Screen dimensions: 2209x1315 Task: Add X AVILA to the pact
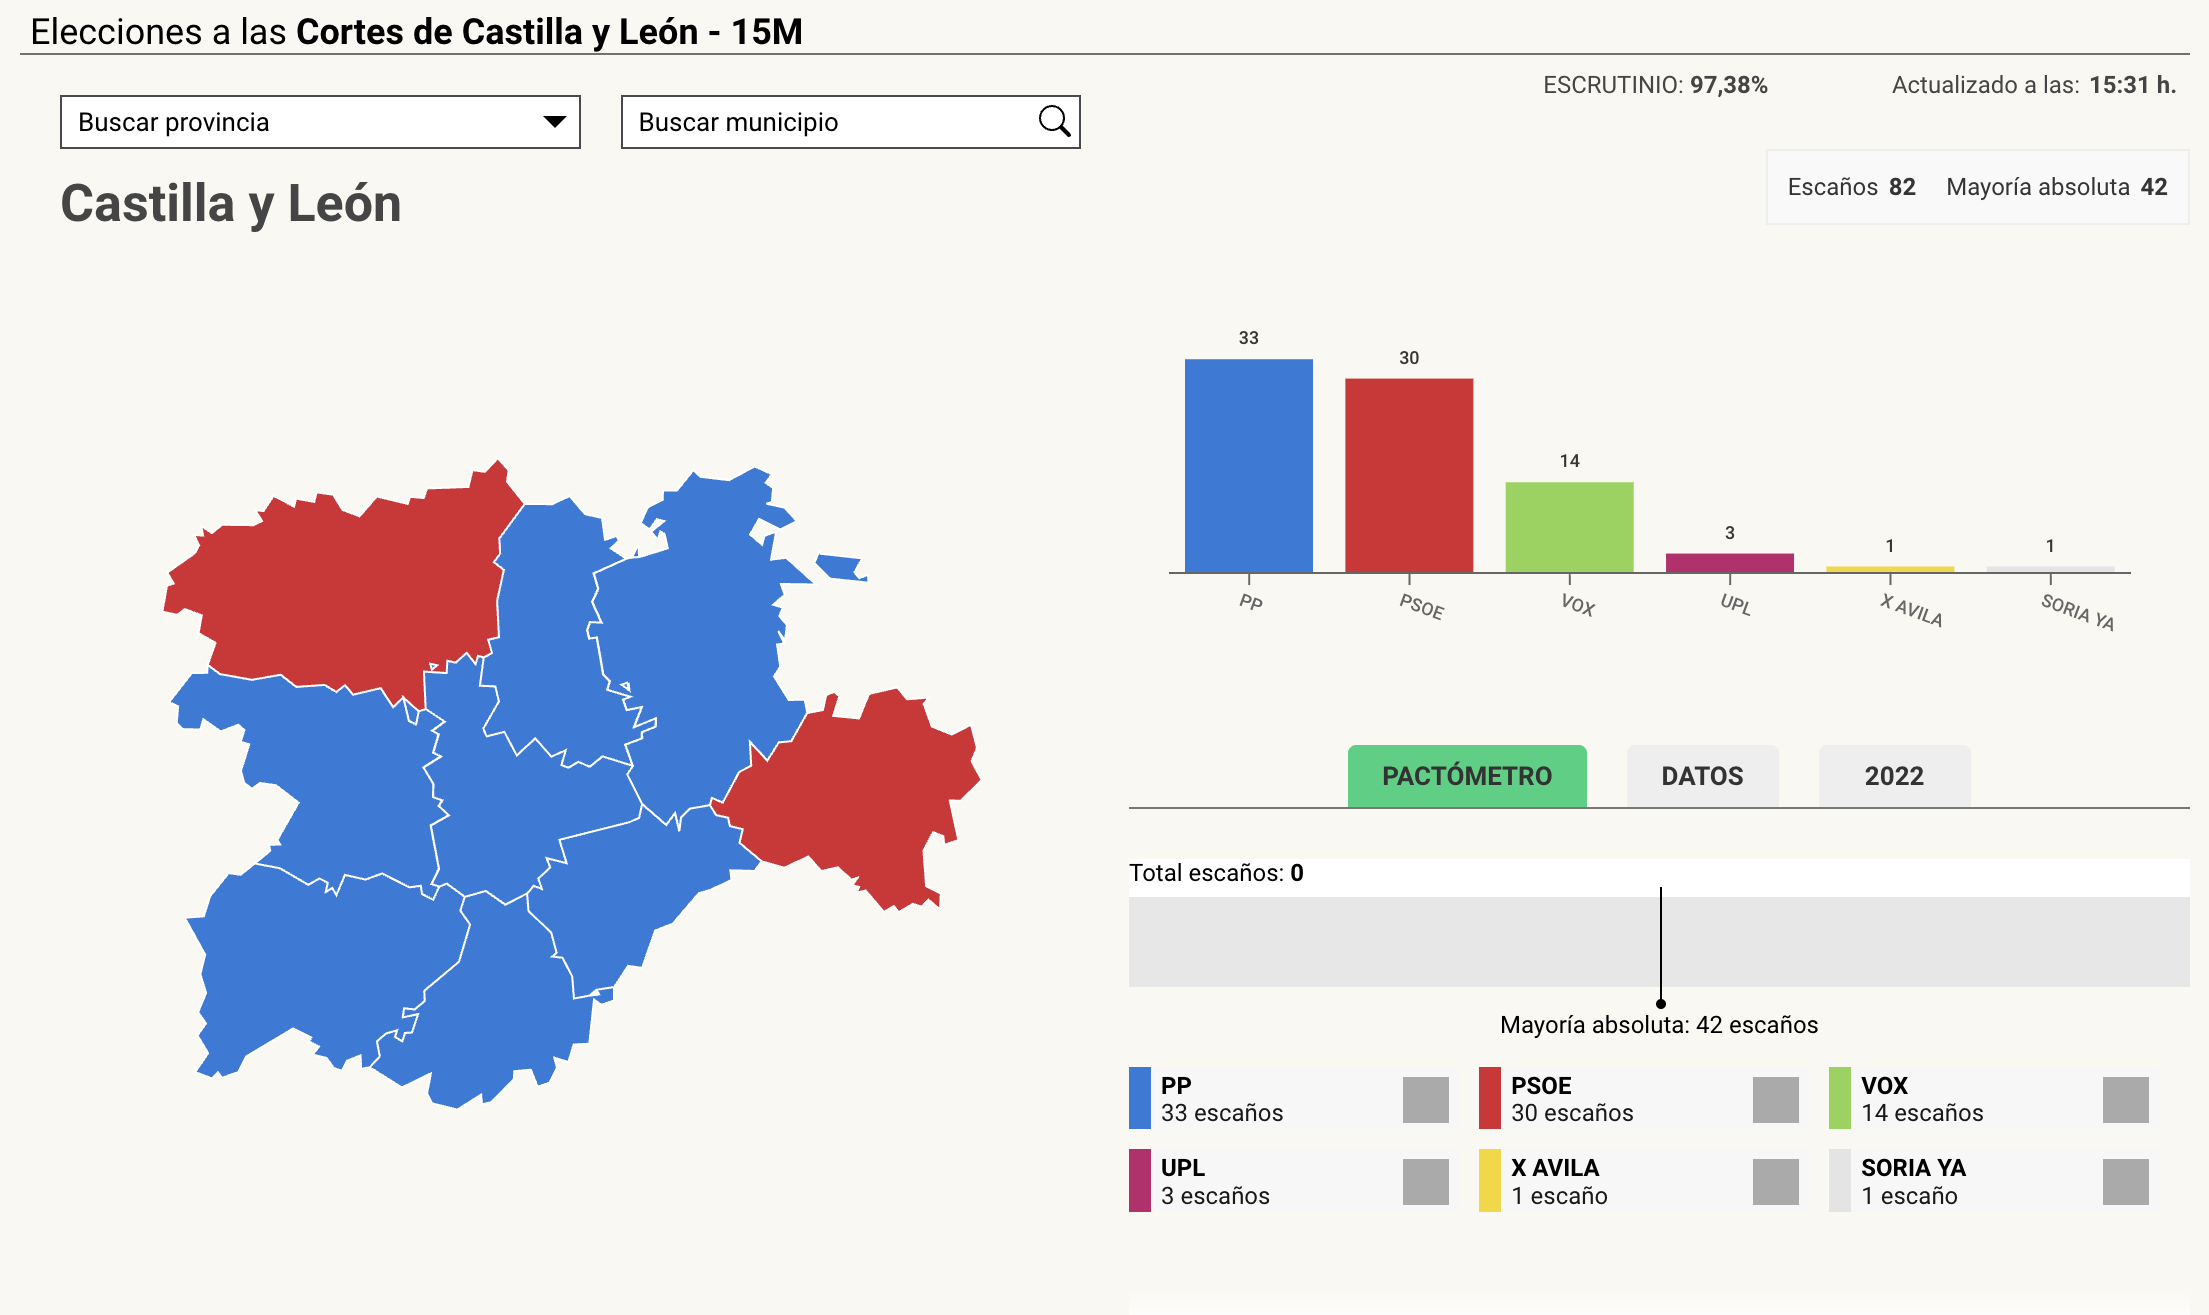(1775, 1182)
